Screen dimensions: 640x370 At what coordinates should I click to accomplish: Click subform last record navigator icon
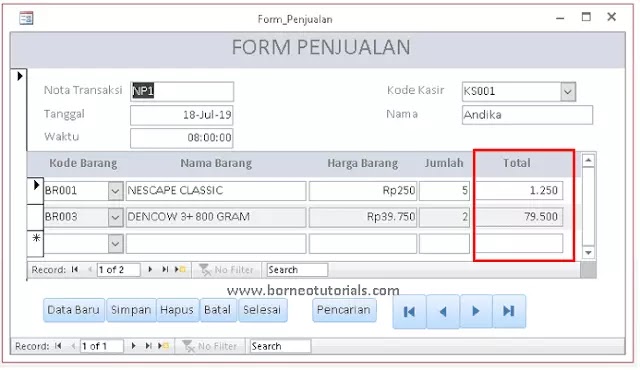click(165, 269)
